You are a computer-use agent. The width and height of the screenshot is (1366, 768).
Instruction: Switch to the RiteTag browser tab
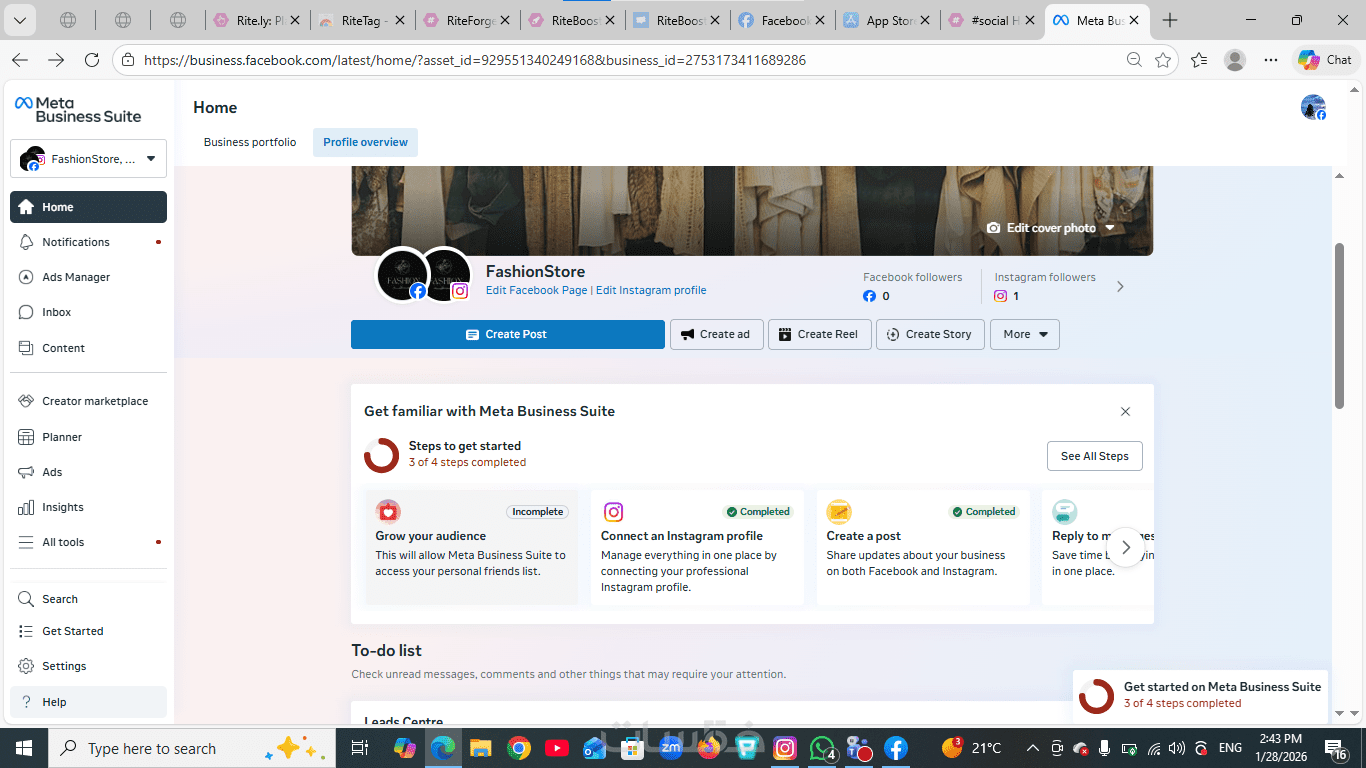pos(362,20)
